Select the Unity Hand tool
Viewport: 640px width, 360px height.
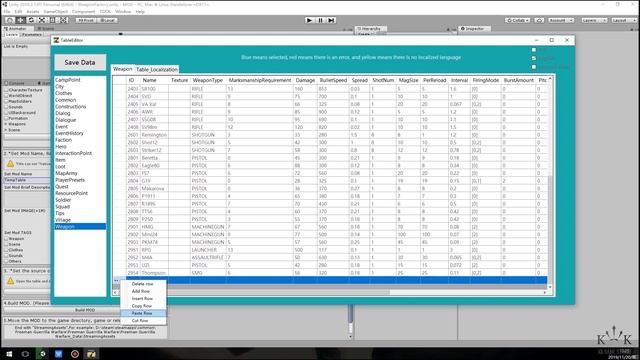click(10, 20)
